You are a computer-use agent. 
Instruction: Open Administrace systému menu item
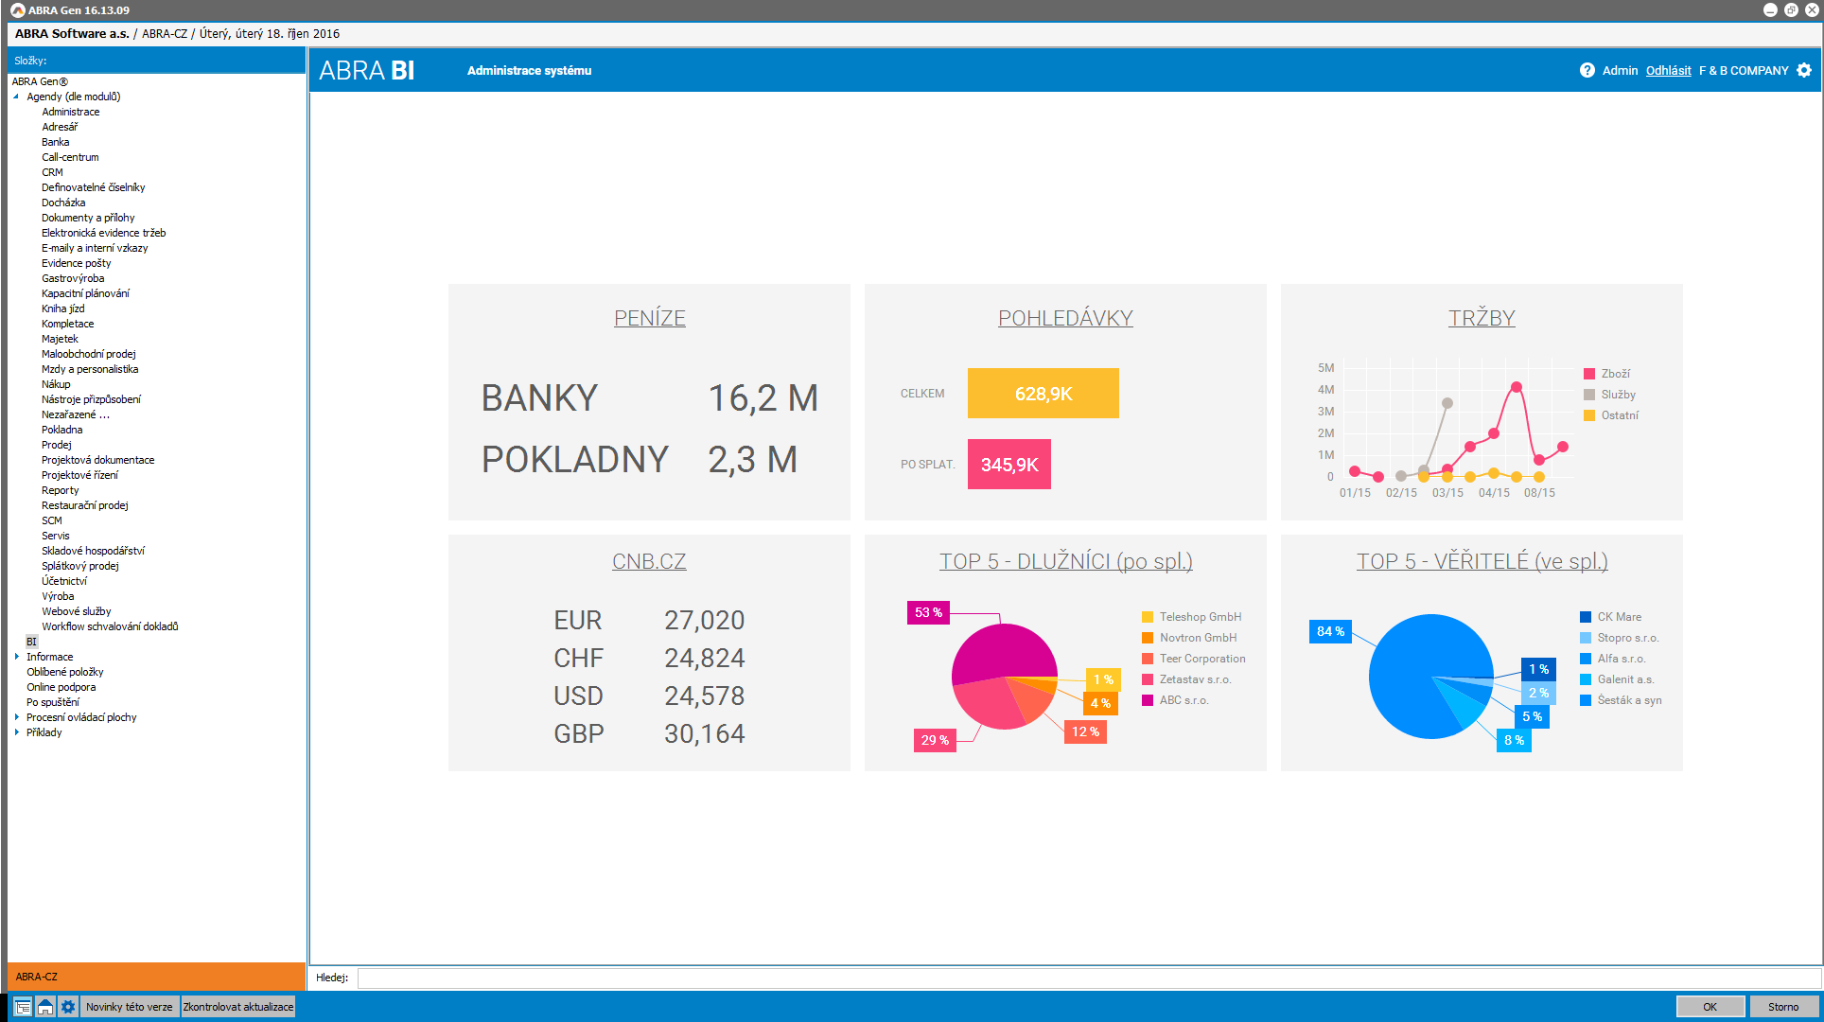click(529, 70)
